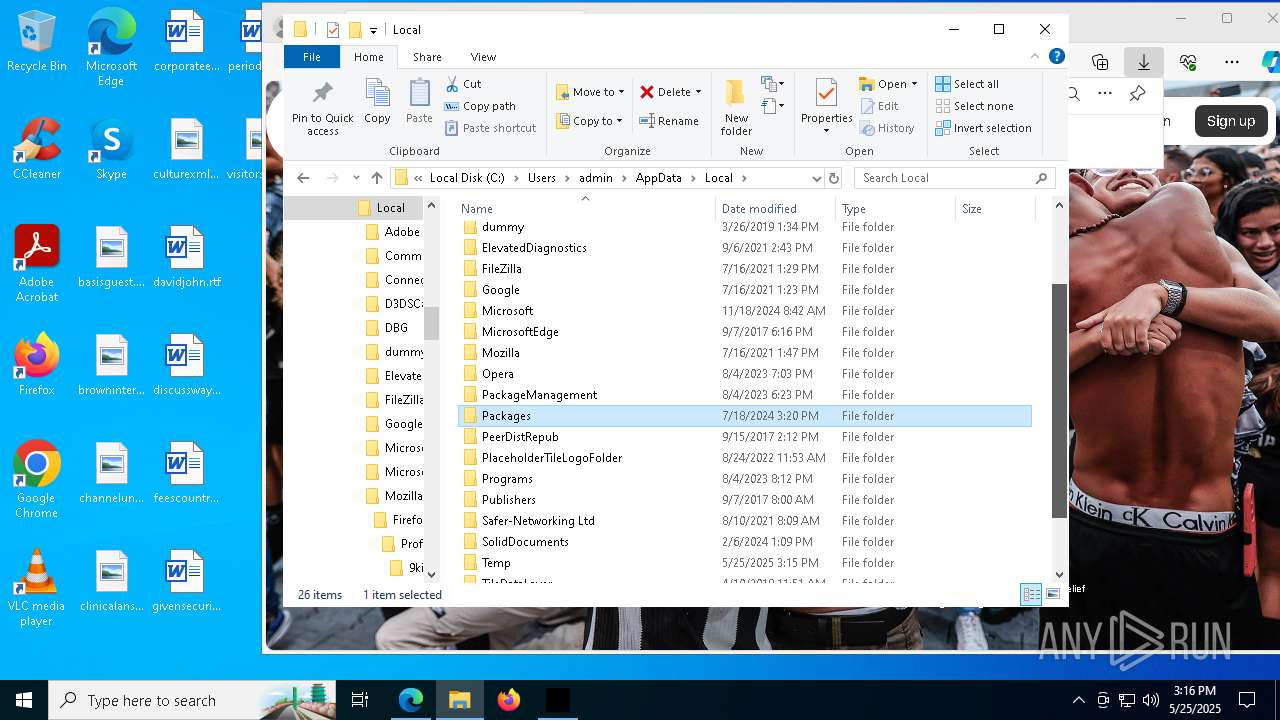This screenshot has height=720, width=1280.
Task: Open Microsoft Edge from the taskbar
Action: pyautogui.click(x=411, y=700)
